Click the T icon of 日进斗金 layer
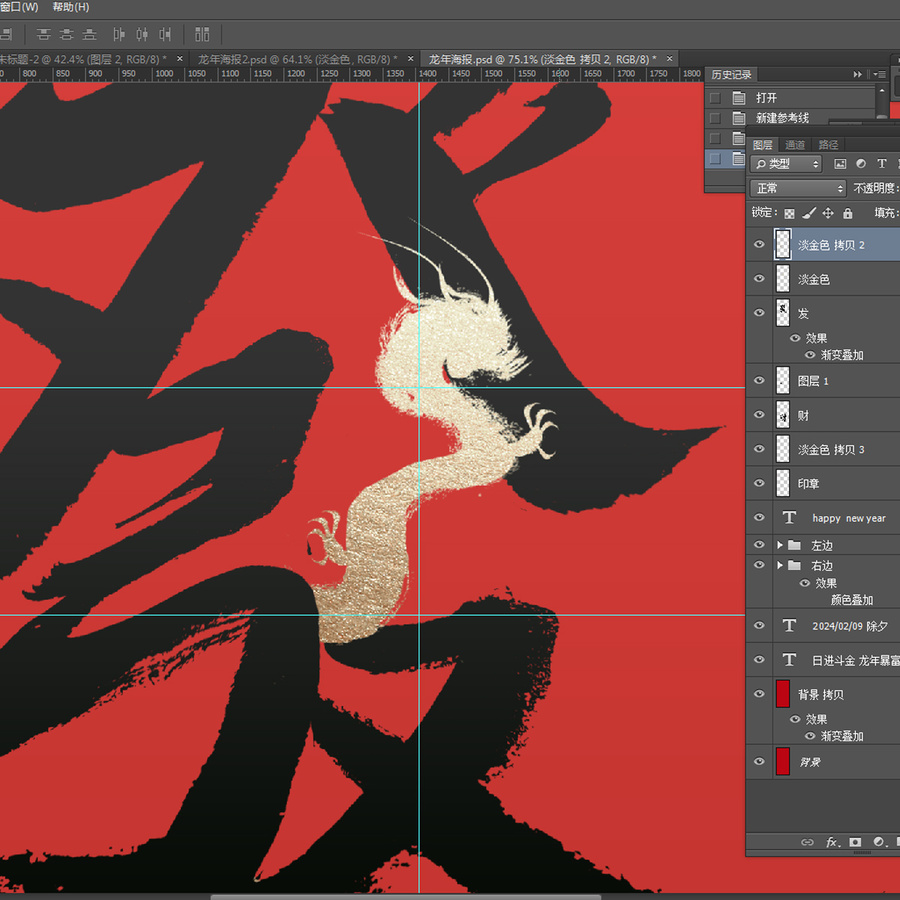900x900 pixels. tap(789, 660)
